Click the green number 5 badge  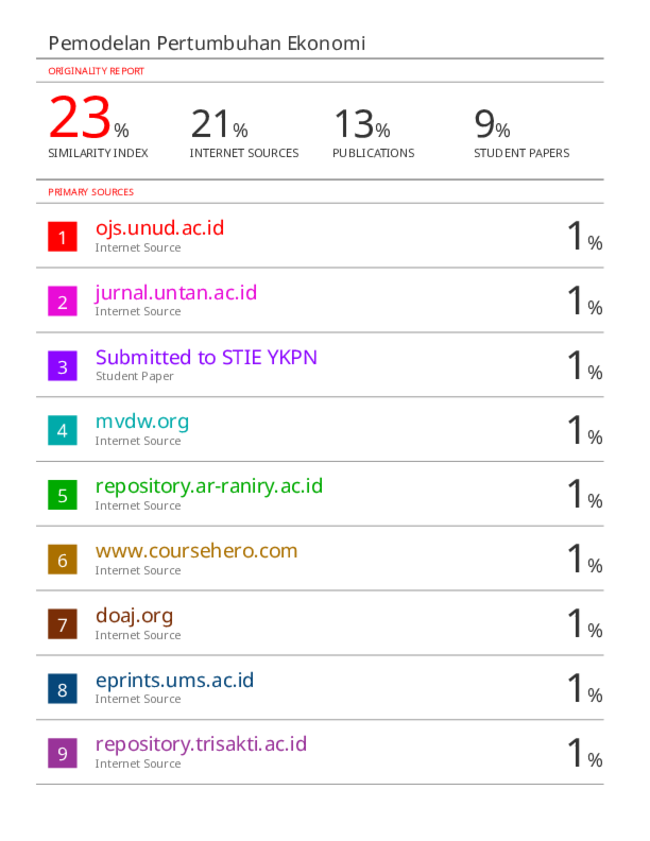click(x=62, y=495)
